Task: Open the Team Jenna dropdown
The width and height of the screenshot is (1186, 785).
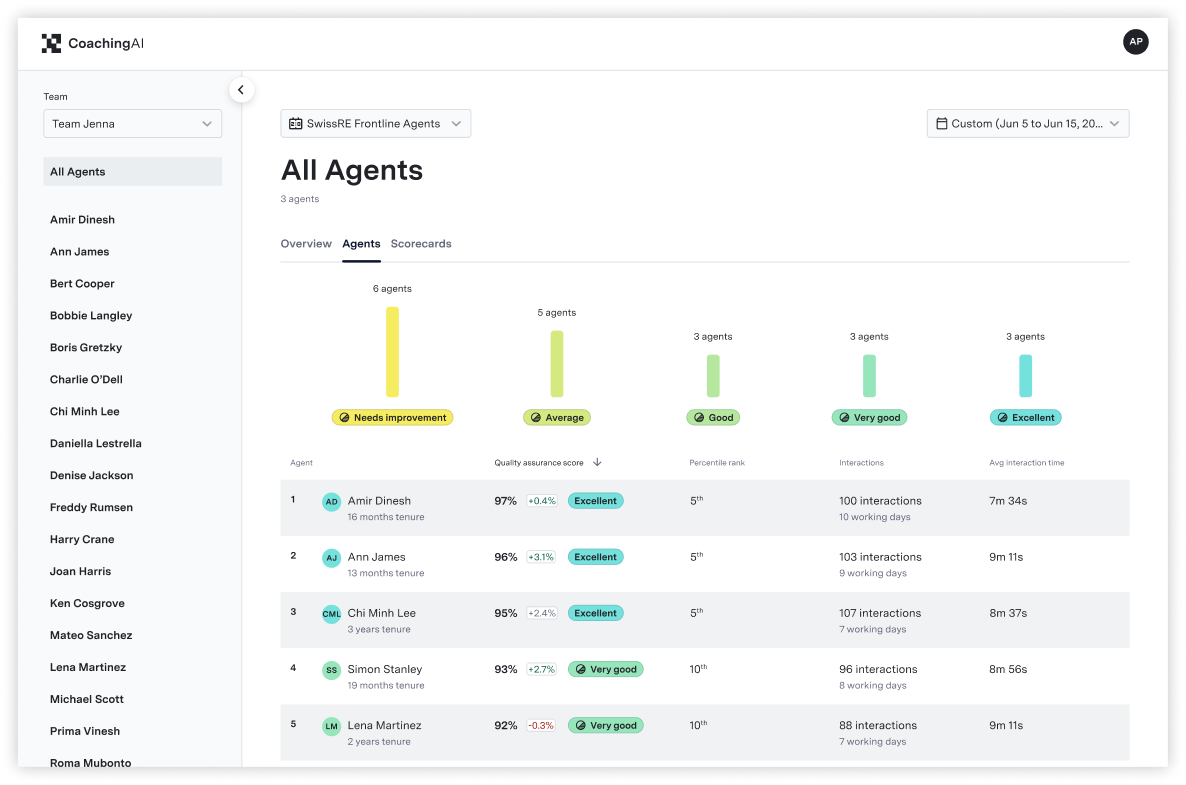Action: (x=132, y=124)
